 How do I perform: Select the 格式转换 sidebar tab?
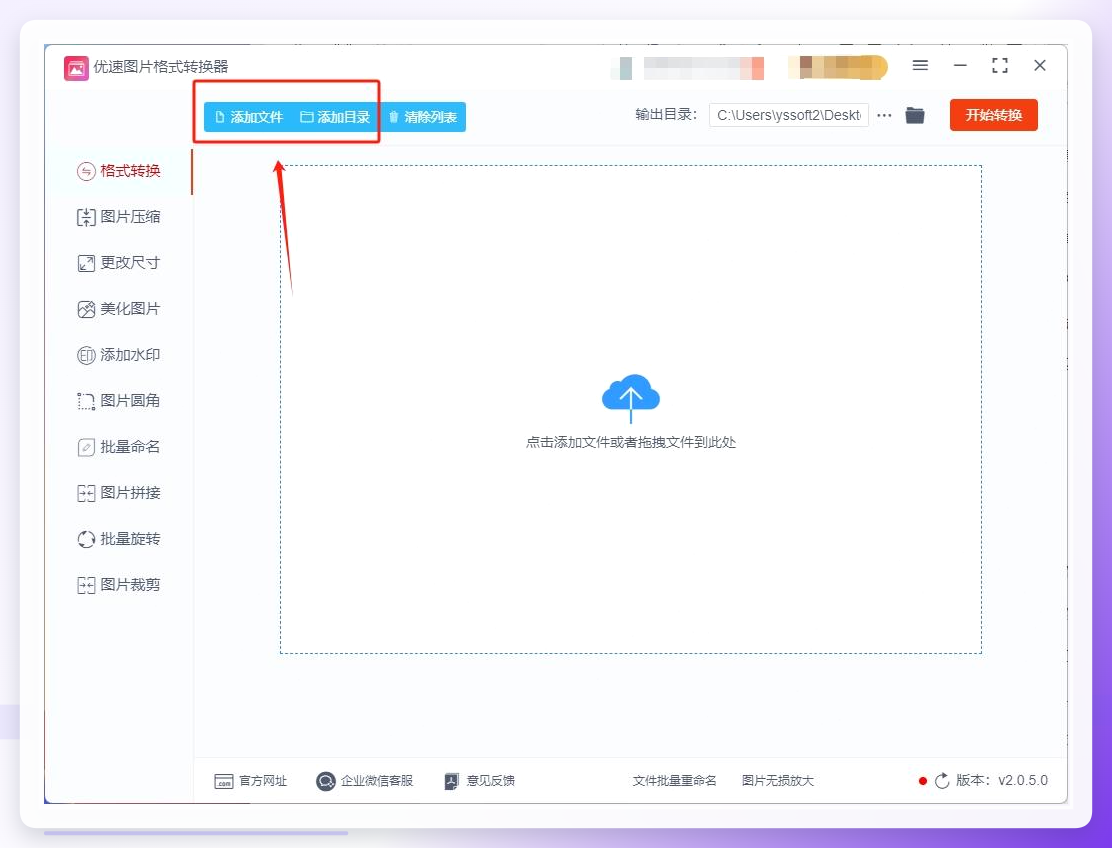118,171
